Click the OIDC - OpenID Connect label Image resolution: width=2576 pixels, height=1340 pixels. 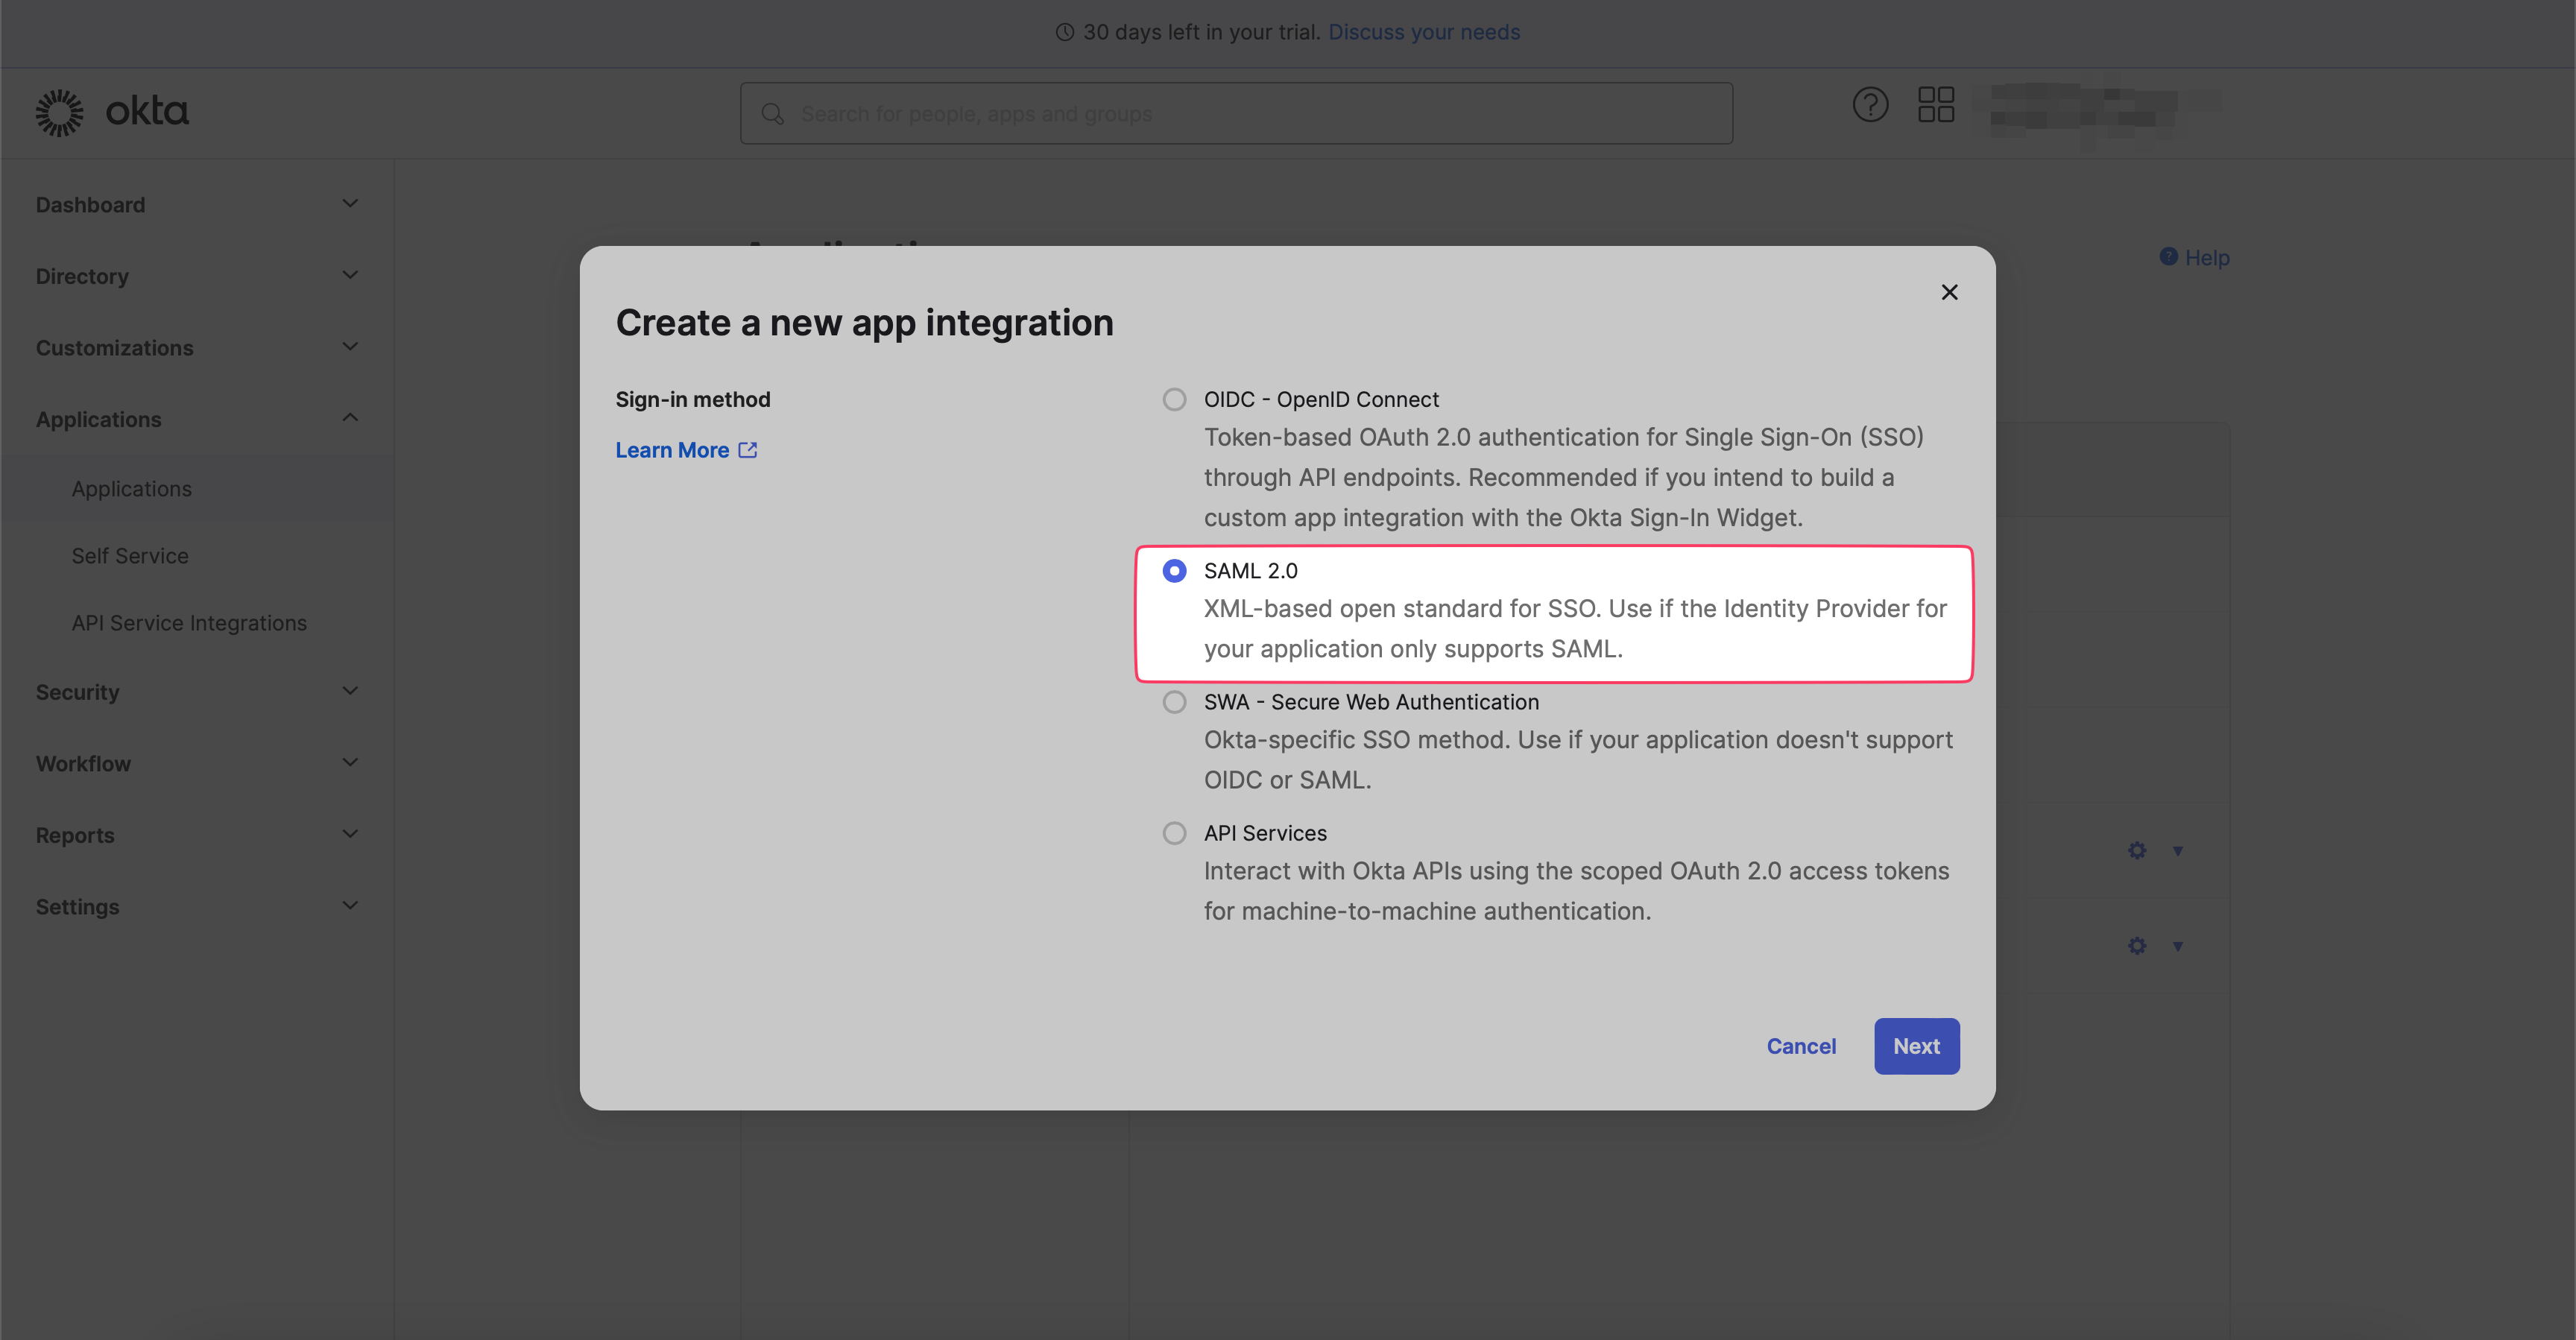click(x=1321, y=400)
